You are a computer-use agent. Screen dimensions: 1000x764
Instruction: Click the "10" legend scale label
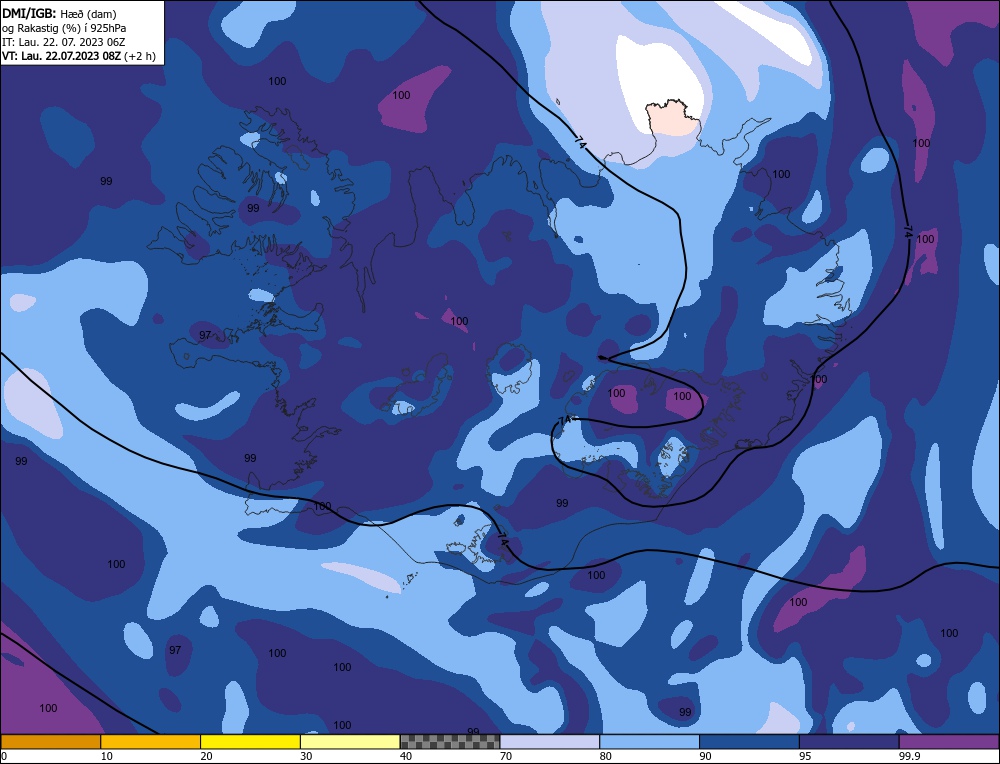pyautogui.click(x=107, y=756)
